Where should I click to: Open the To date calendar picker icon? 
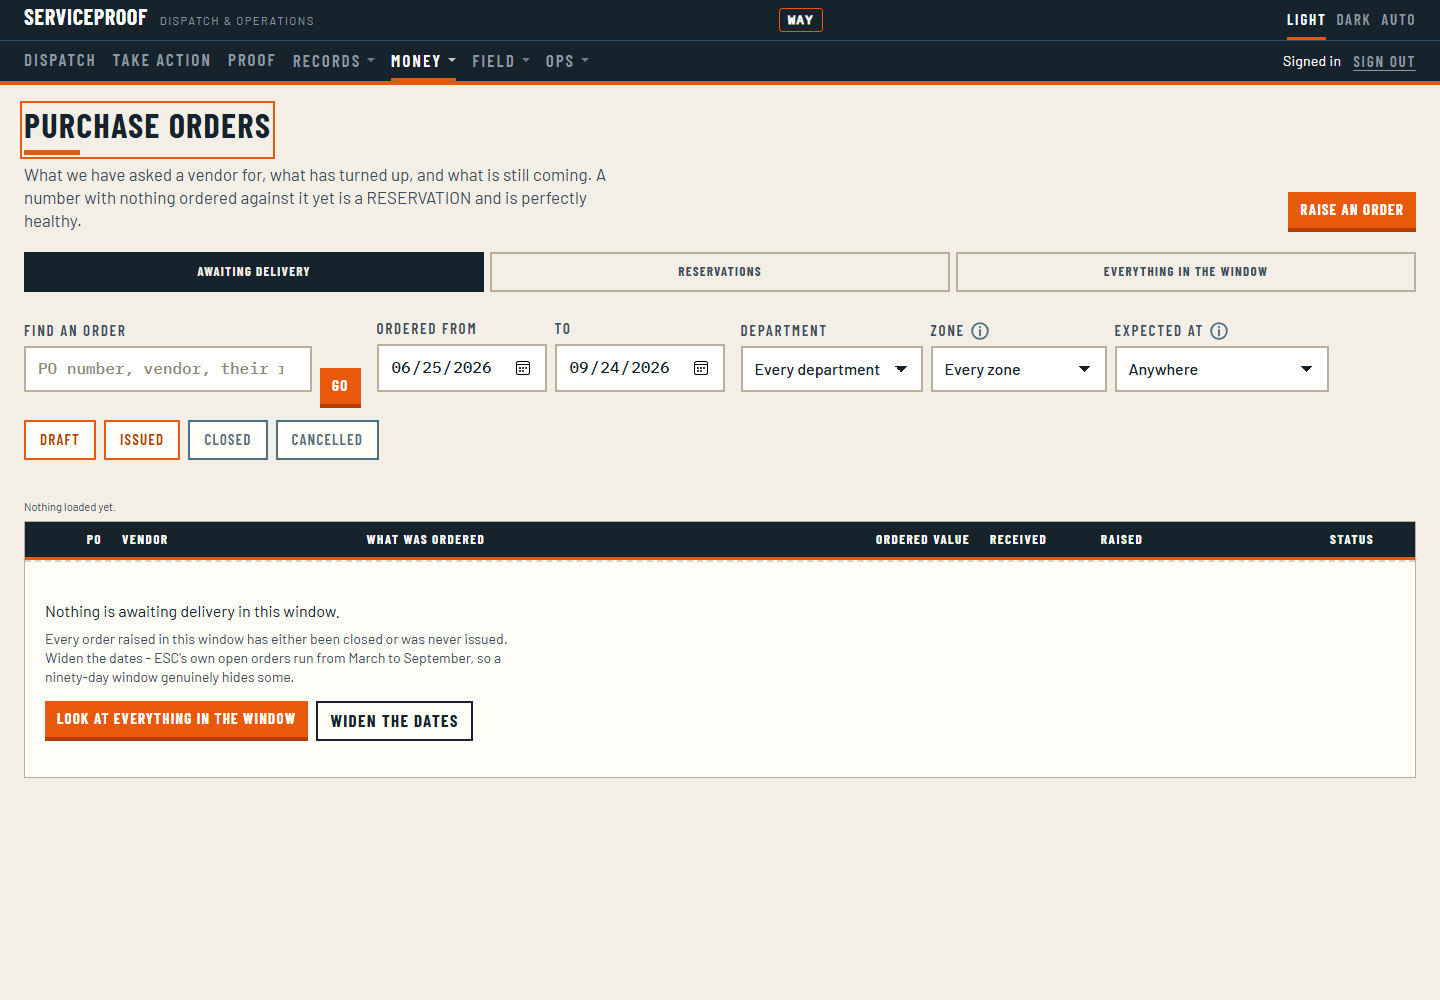[x=701, y=368]
